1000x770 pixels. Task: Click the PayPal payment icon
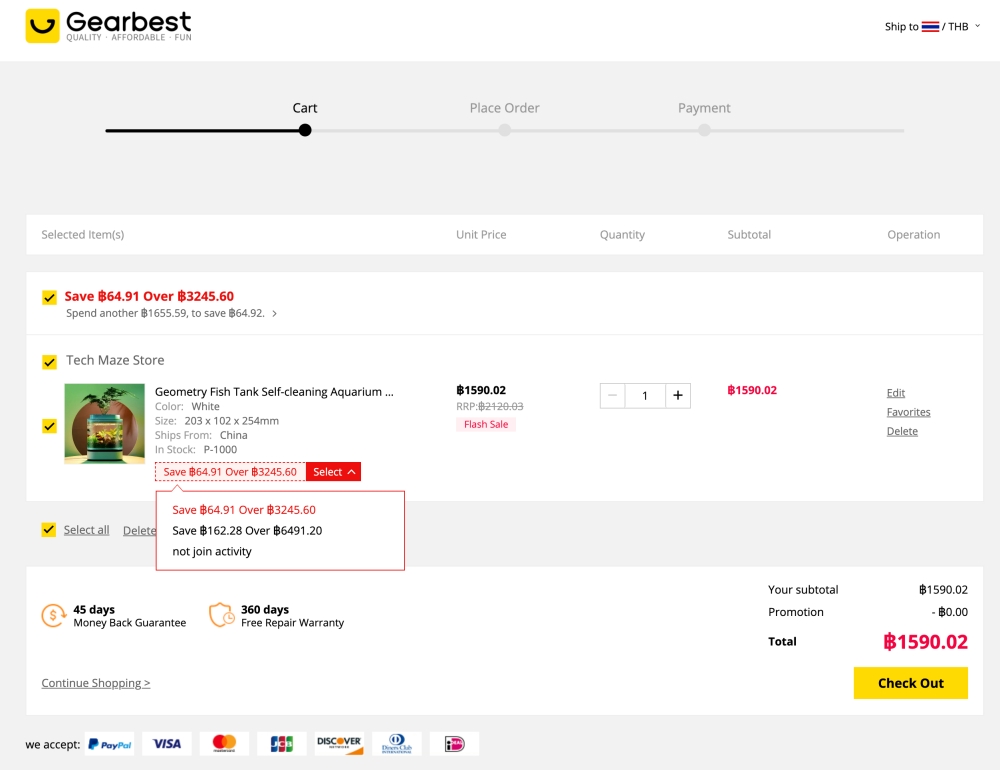coord(109,744)
